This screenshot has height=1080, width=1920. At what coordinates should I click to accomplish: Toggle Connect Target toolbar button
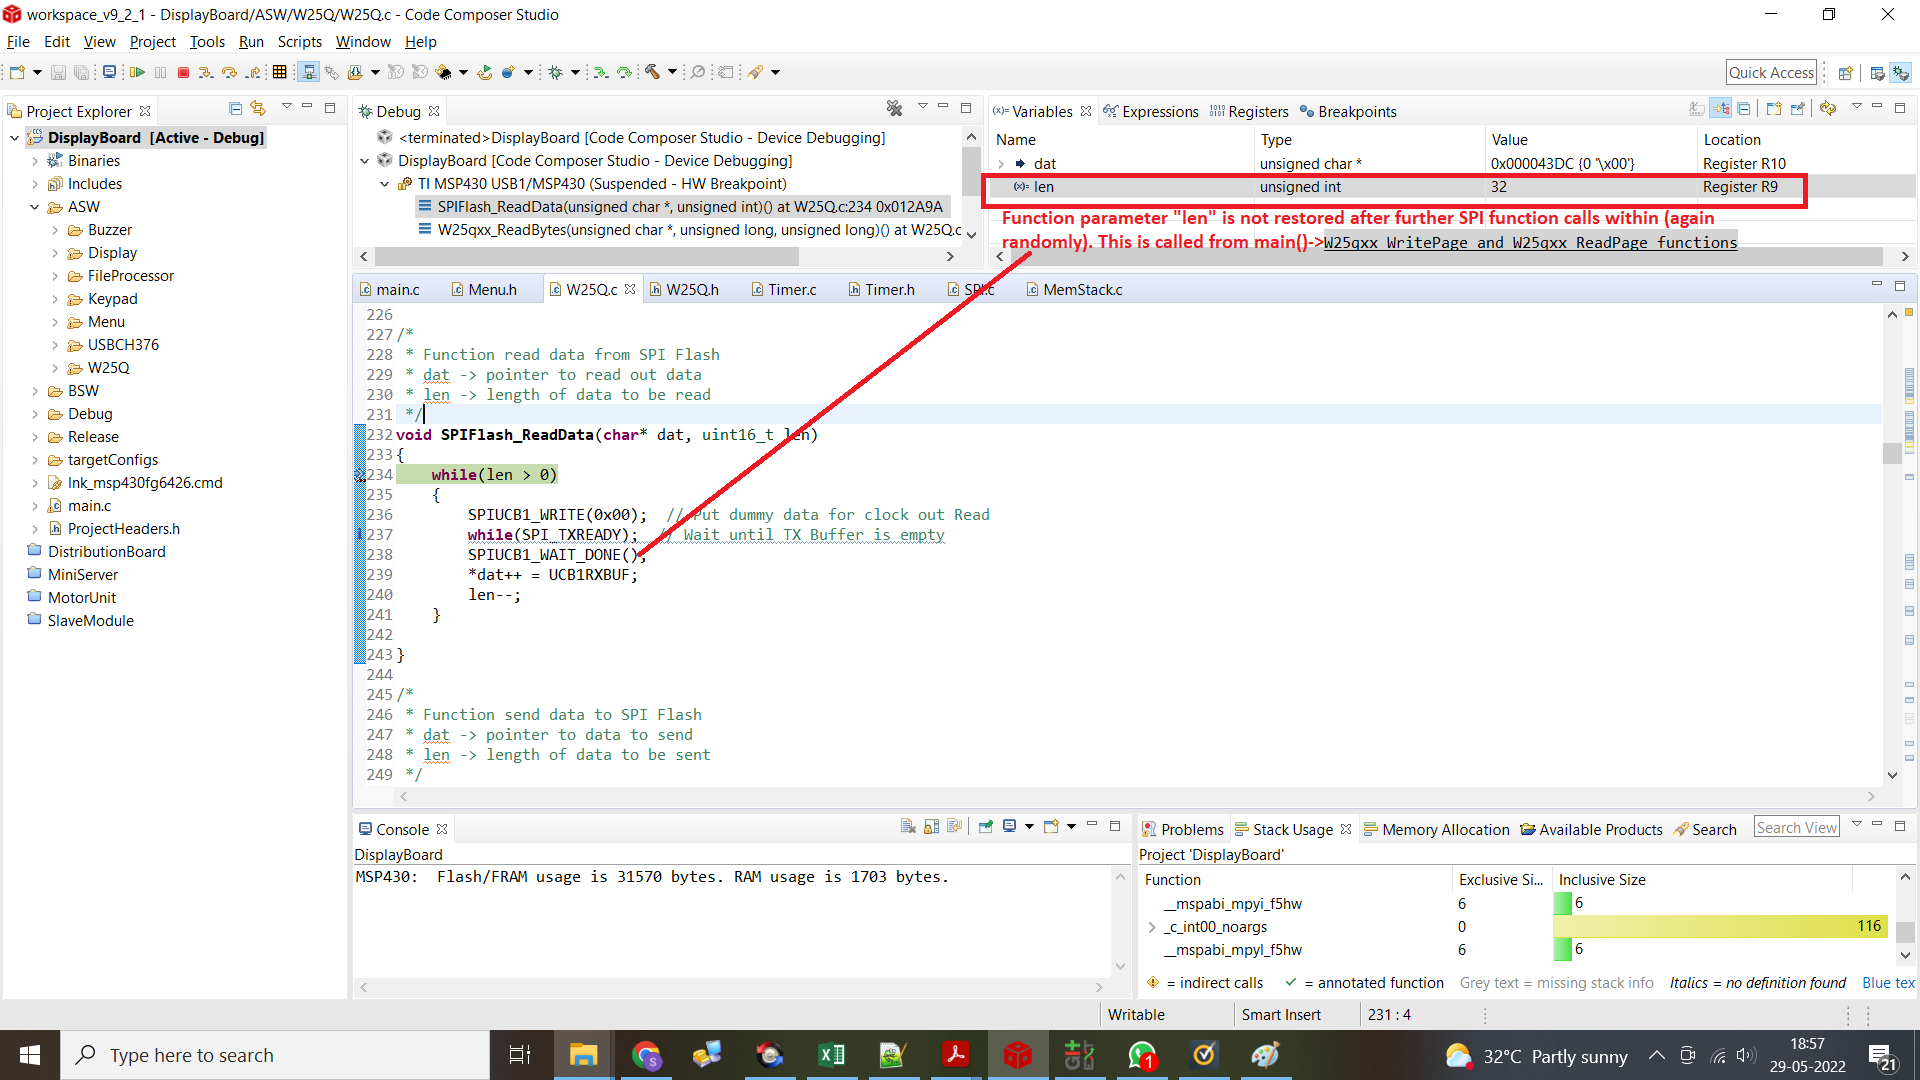[x=309, y=72]
